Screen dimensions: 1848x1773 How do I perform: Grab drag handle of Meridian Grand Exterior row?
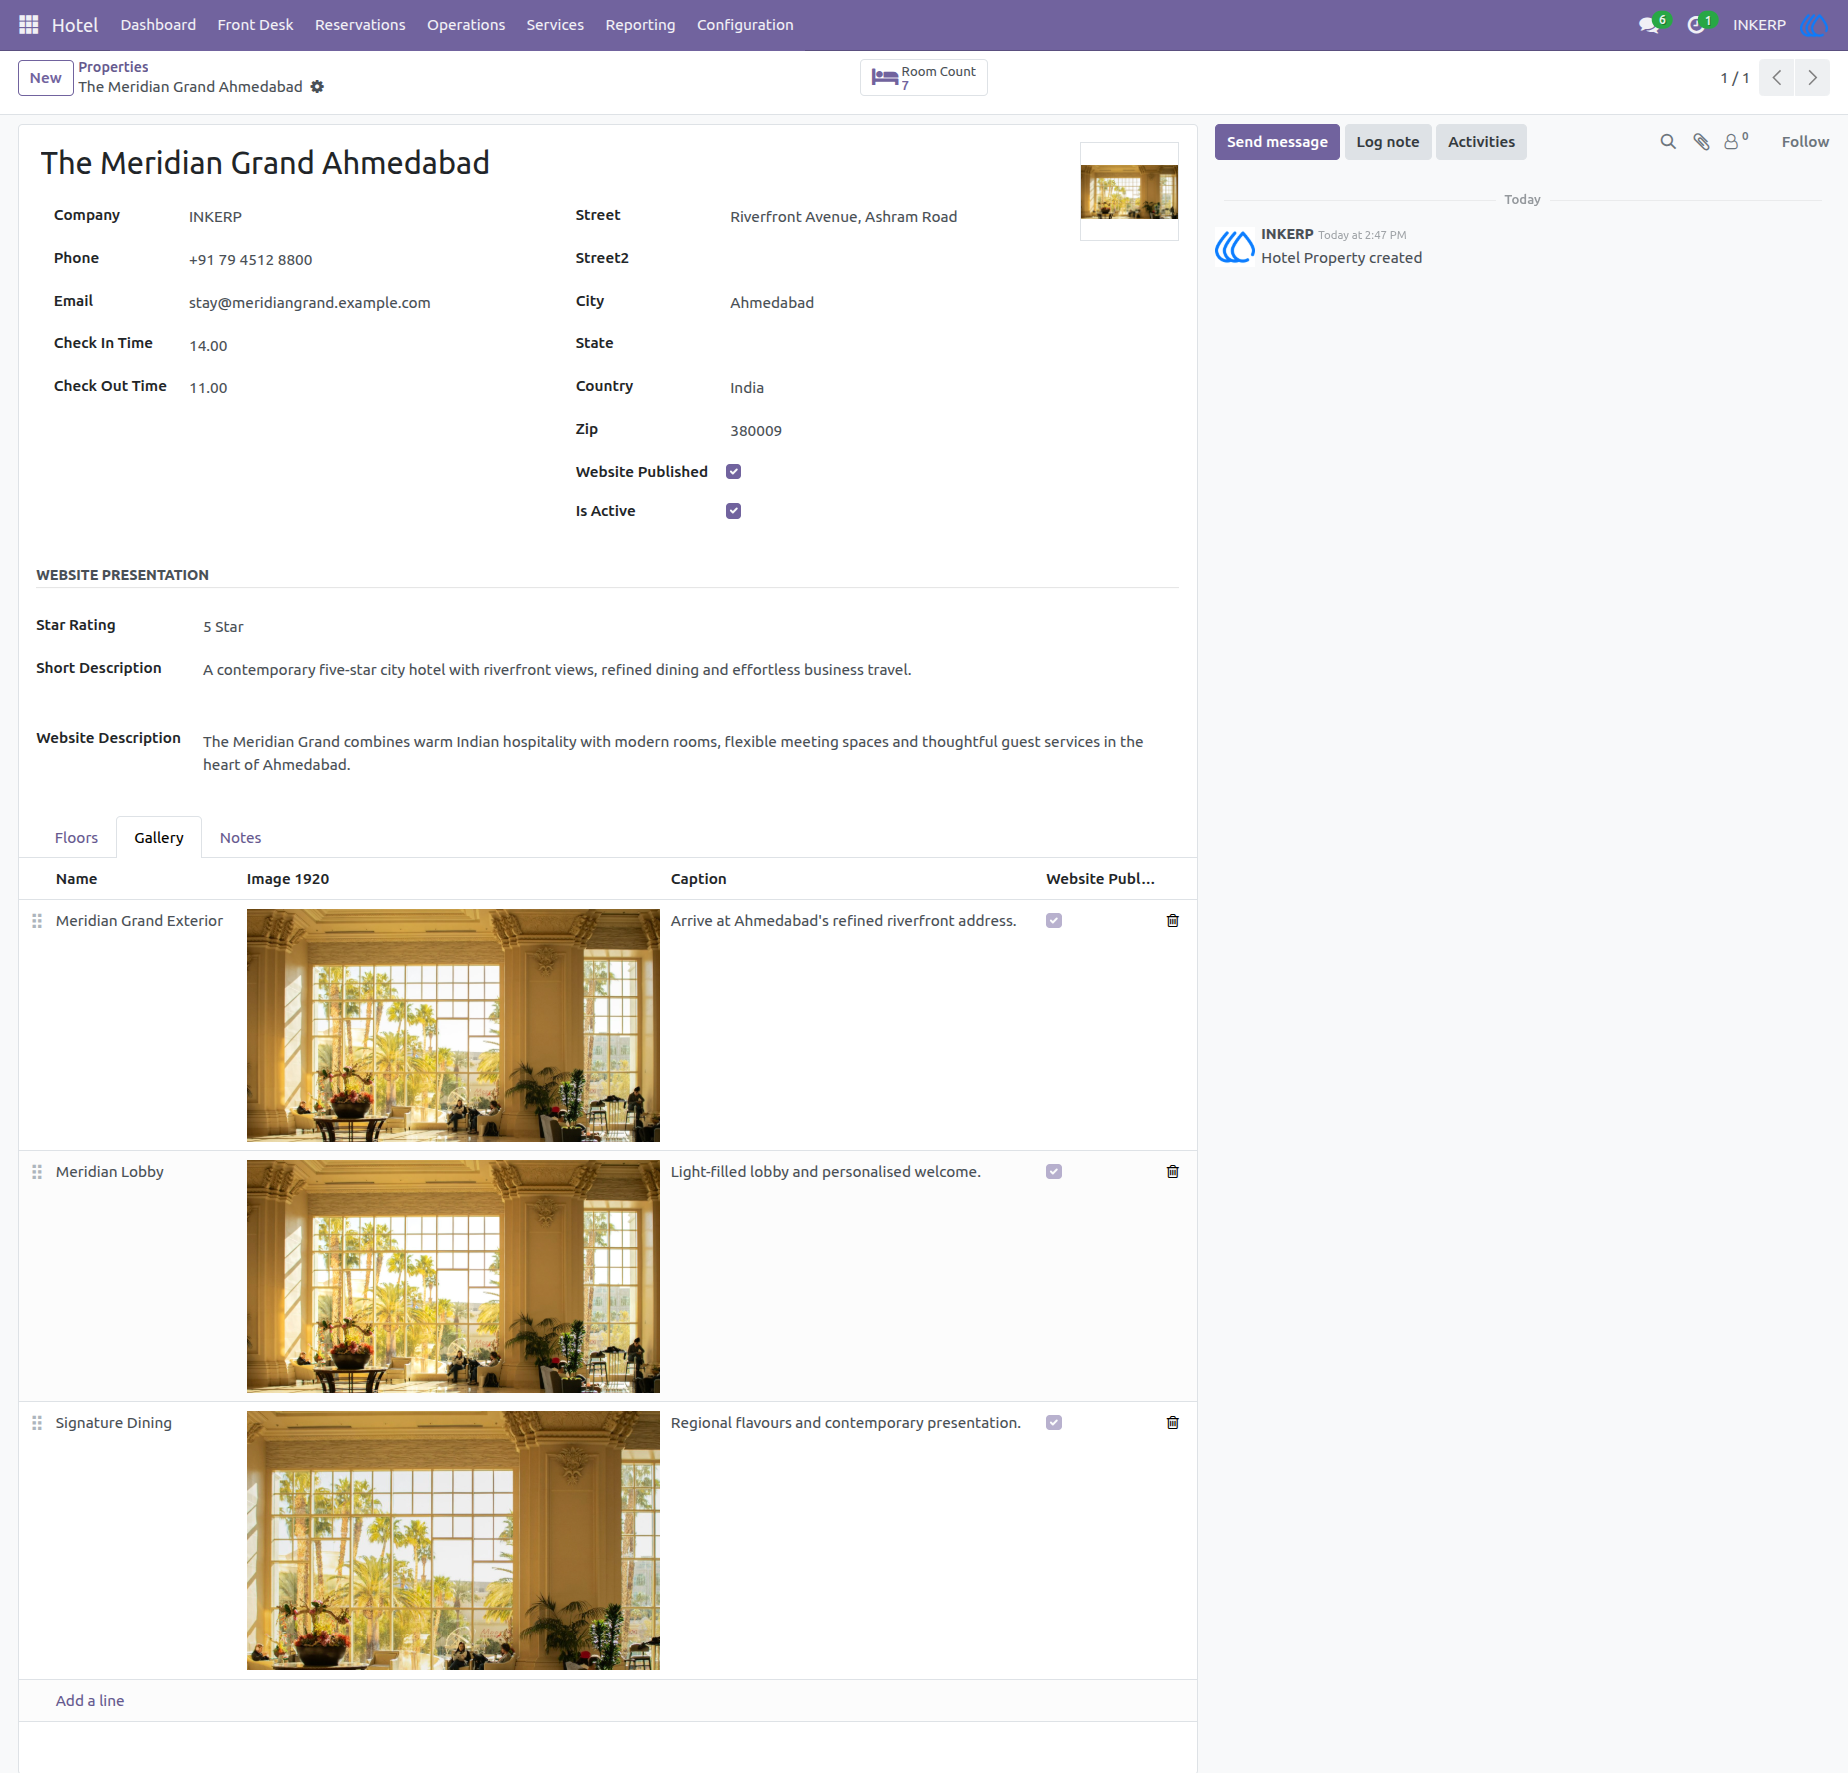click(37, 921)
